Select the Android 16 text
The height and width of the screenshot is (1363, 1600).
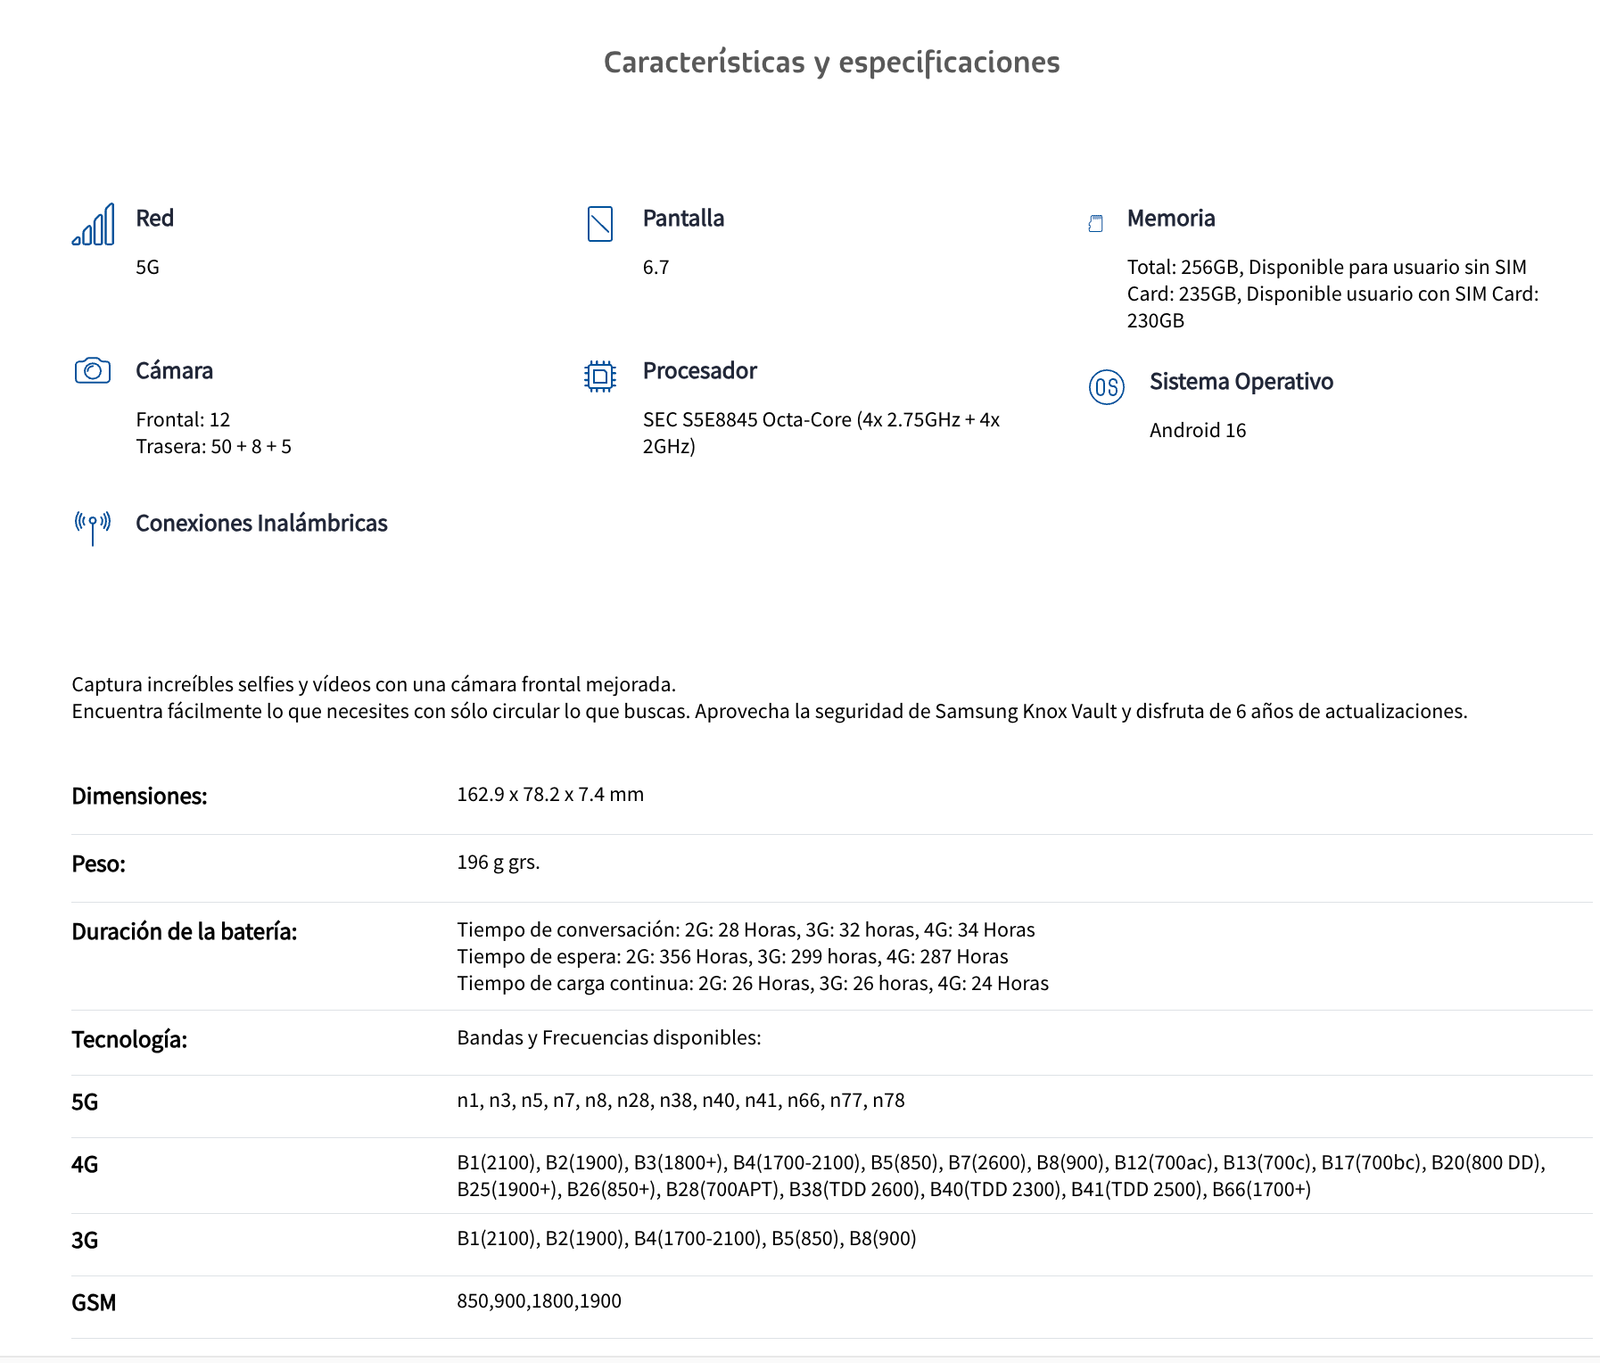coord(1198,430)
